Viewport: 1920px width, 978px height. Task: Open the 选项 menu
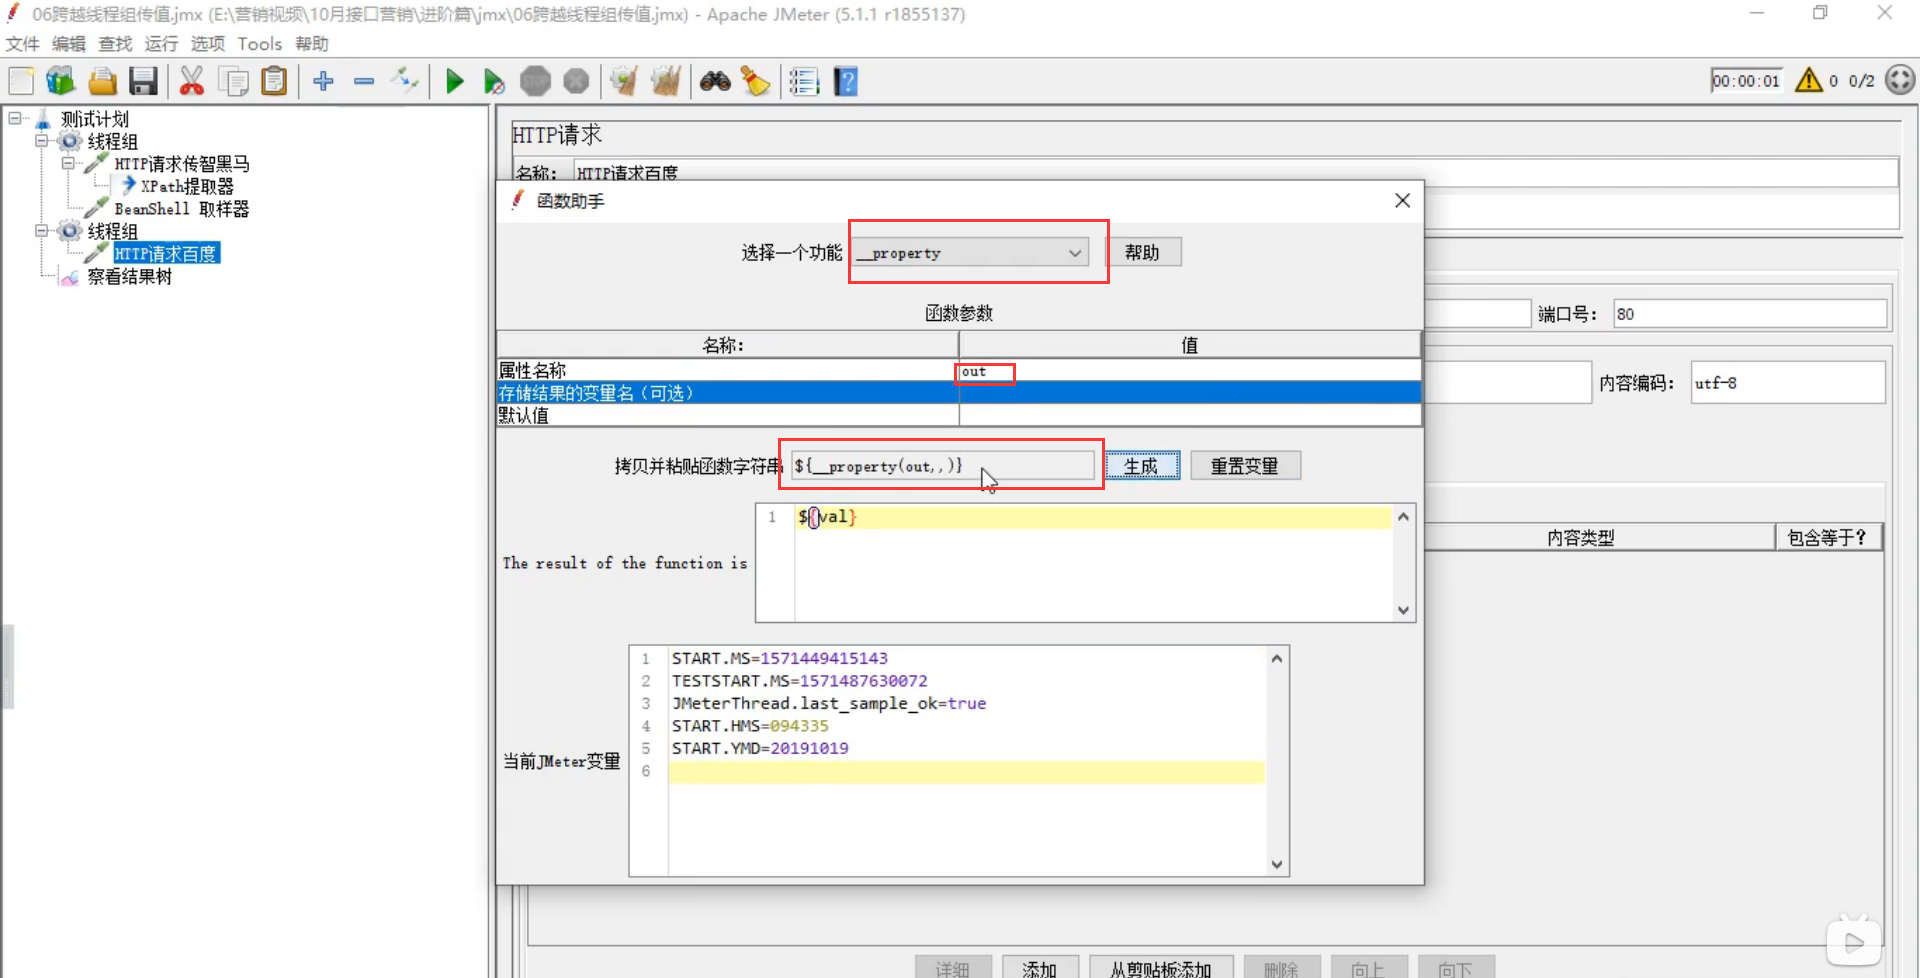[x=208, y=44]
